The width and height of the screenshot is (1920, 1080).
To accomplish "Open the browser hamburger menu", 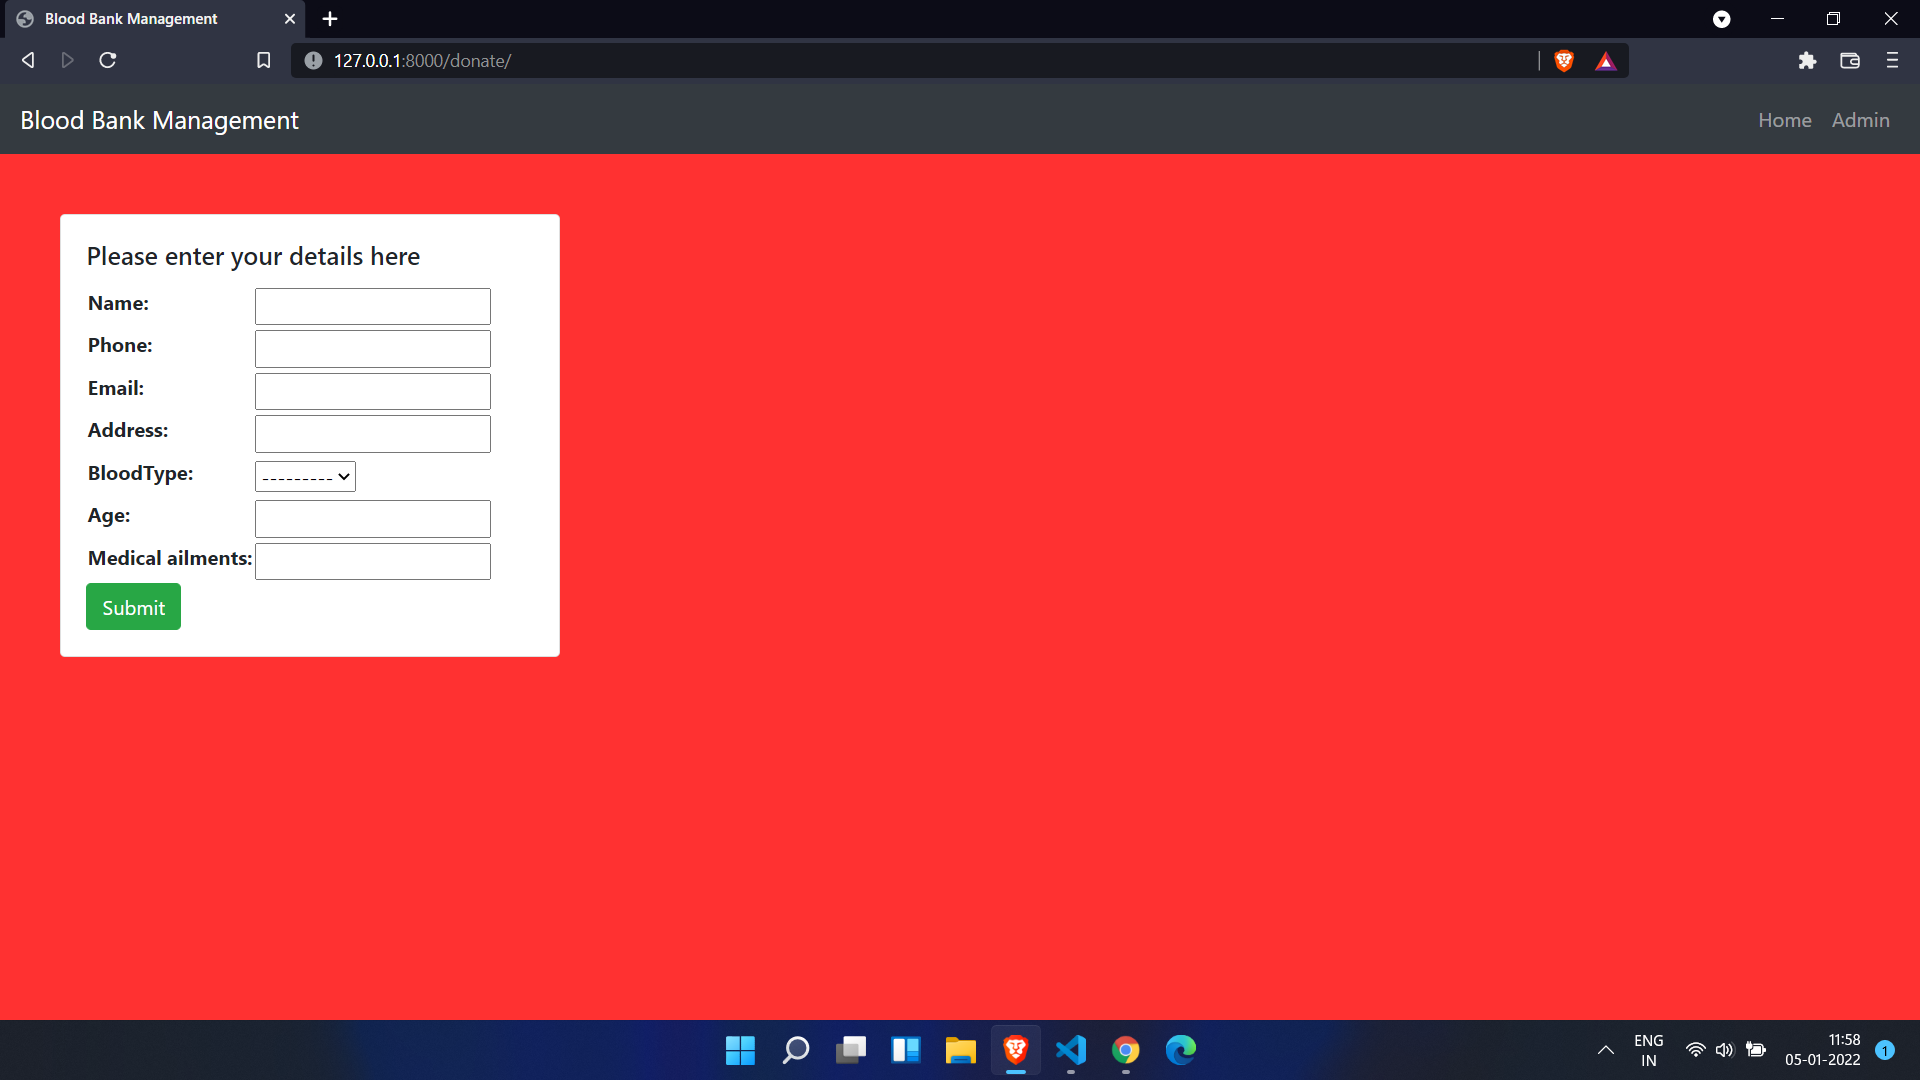I will pos(1891,61).
